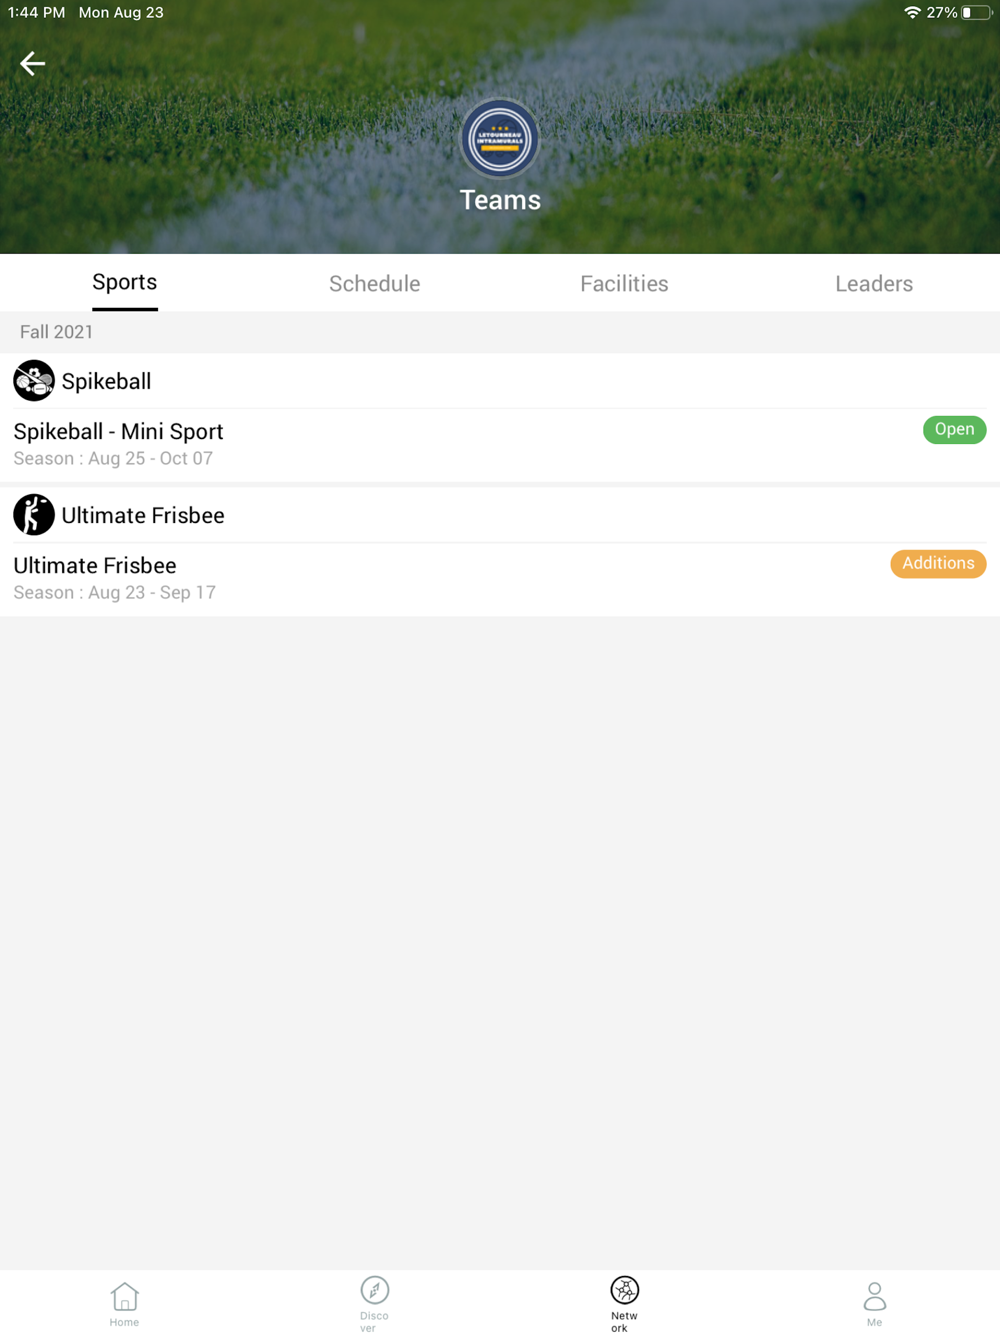
Task: Check the battery icon in status bar
Action: coord(976,13)
